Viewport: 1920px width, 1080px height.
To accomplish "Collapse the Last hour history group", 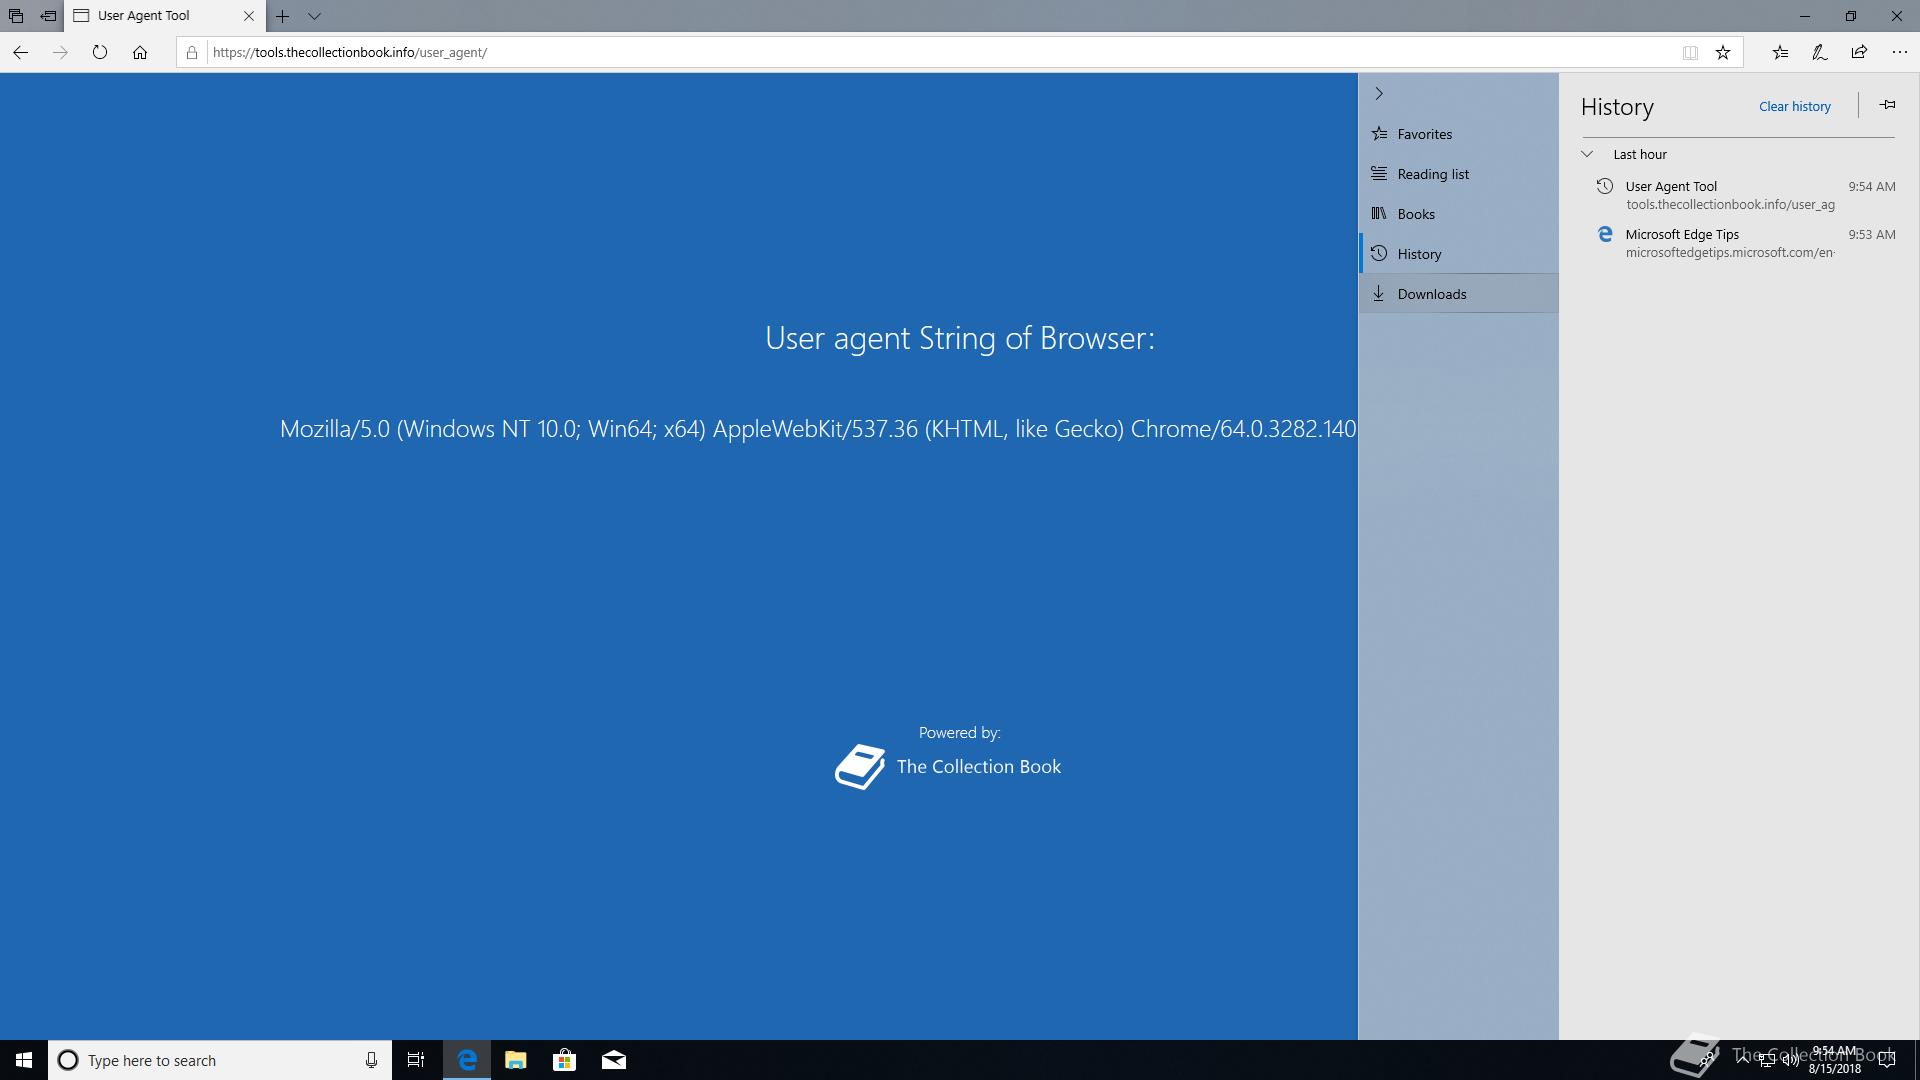I will pos(1587,154).
